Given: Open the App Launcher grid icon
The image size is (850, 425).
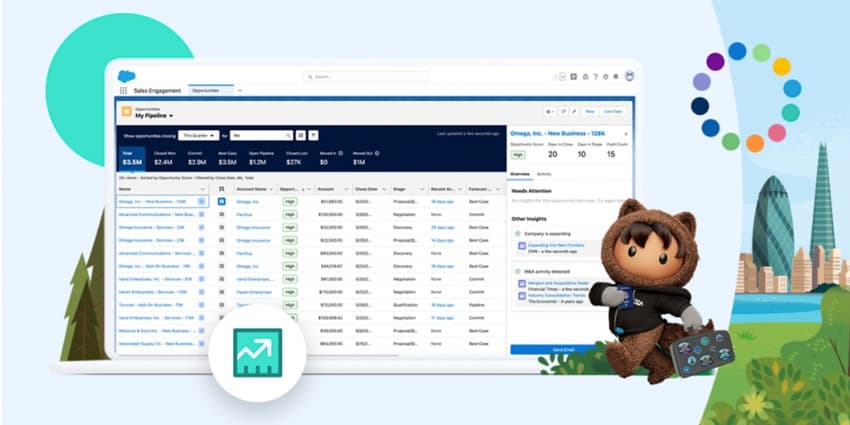Looking at the screenshot, I should tap(124, 91).
